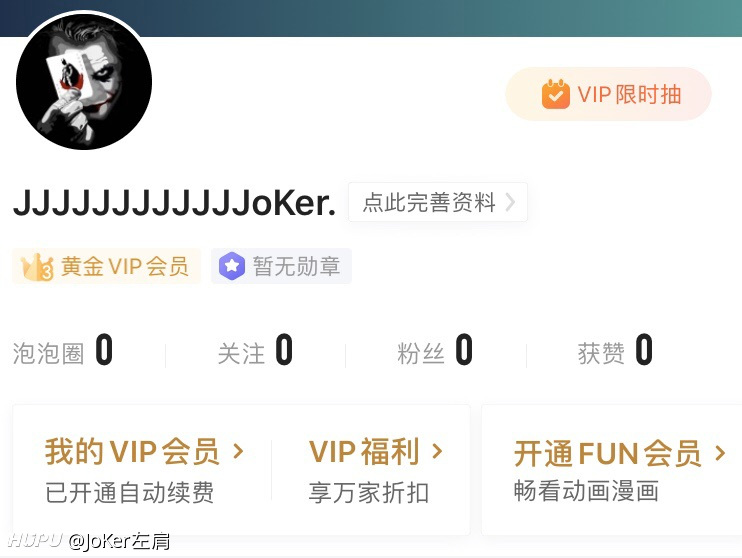
Task: Open the 暂无勋章 medal badge
Action: click(281, 266)
